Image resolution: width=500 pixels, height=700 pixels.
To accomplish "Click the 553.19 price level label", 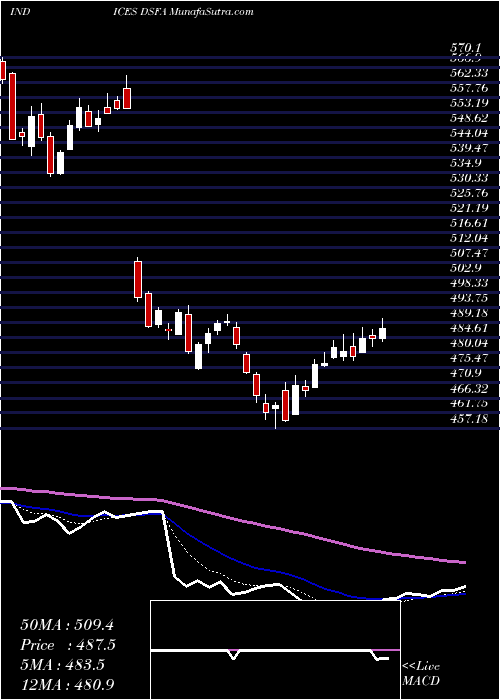I will (x=469, y=103).
